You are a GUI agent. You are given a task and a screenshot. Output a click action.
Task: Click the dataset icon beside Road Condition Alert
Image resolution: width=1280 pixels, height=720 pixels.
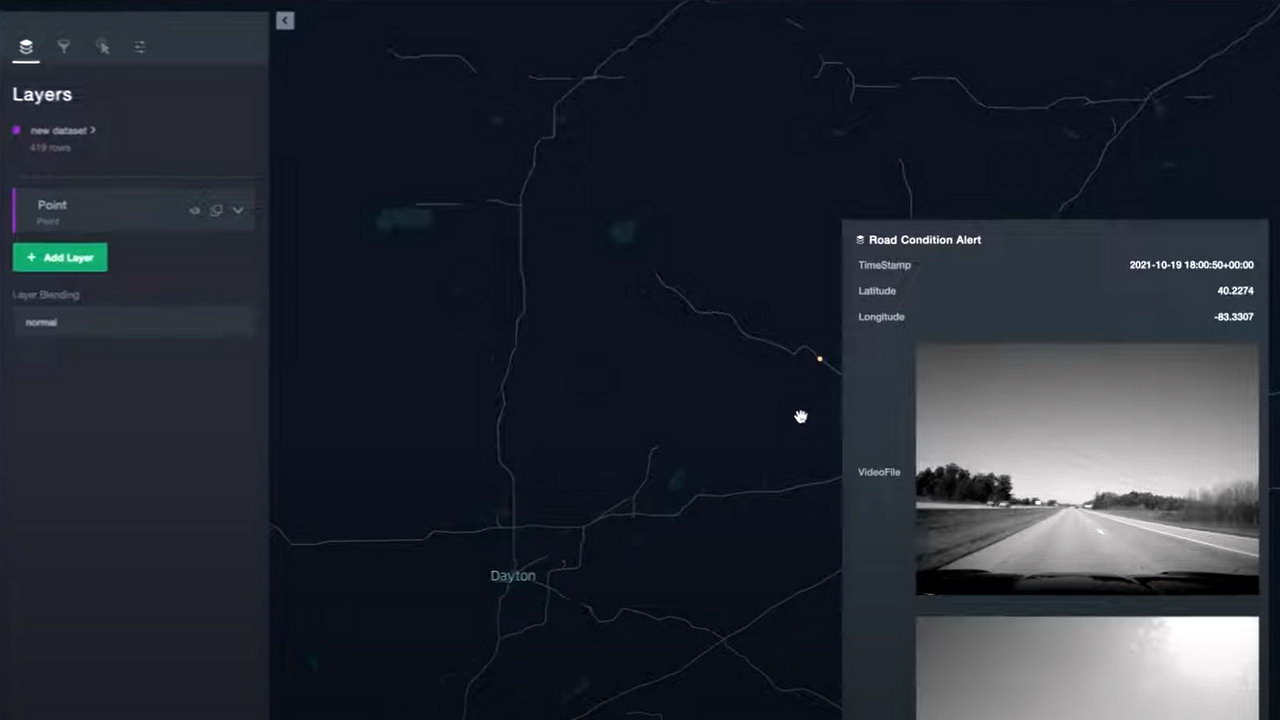tap(860, 240)
